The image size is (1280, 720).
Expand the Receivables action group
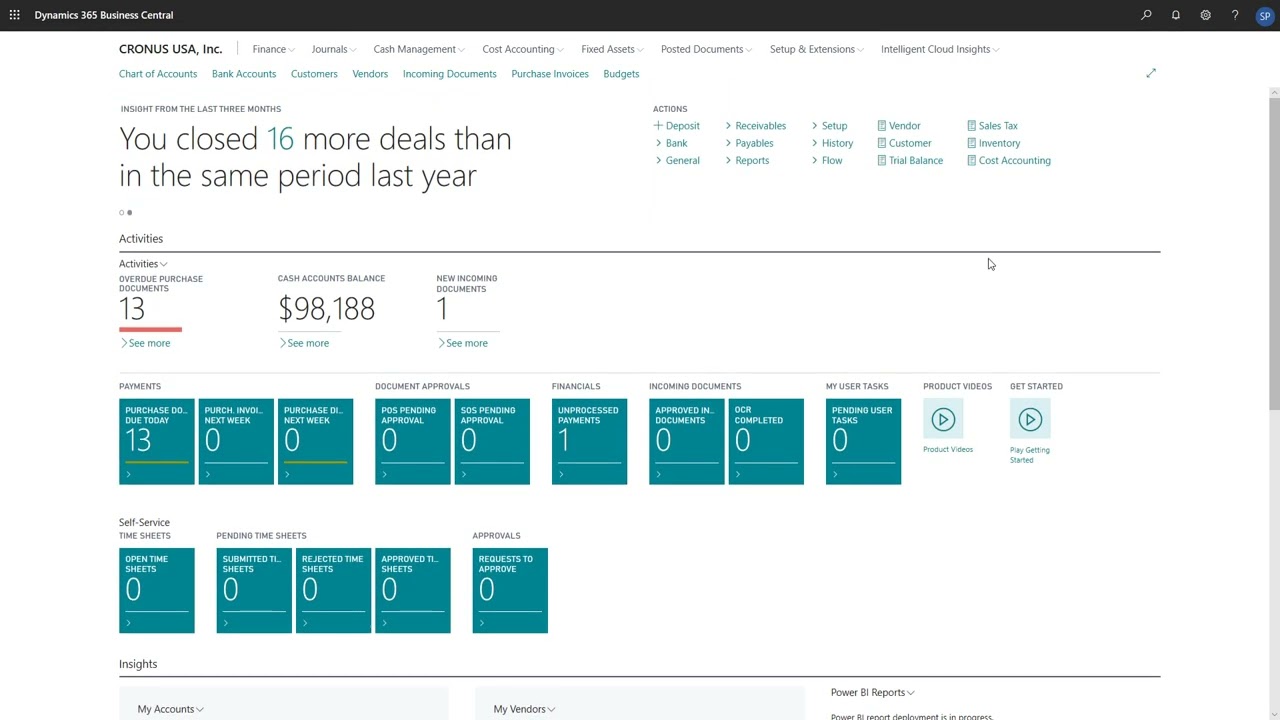click(756, 126)
